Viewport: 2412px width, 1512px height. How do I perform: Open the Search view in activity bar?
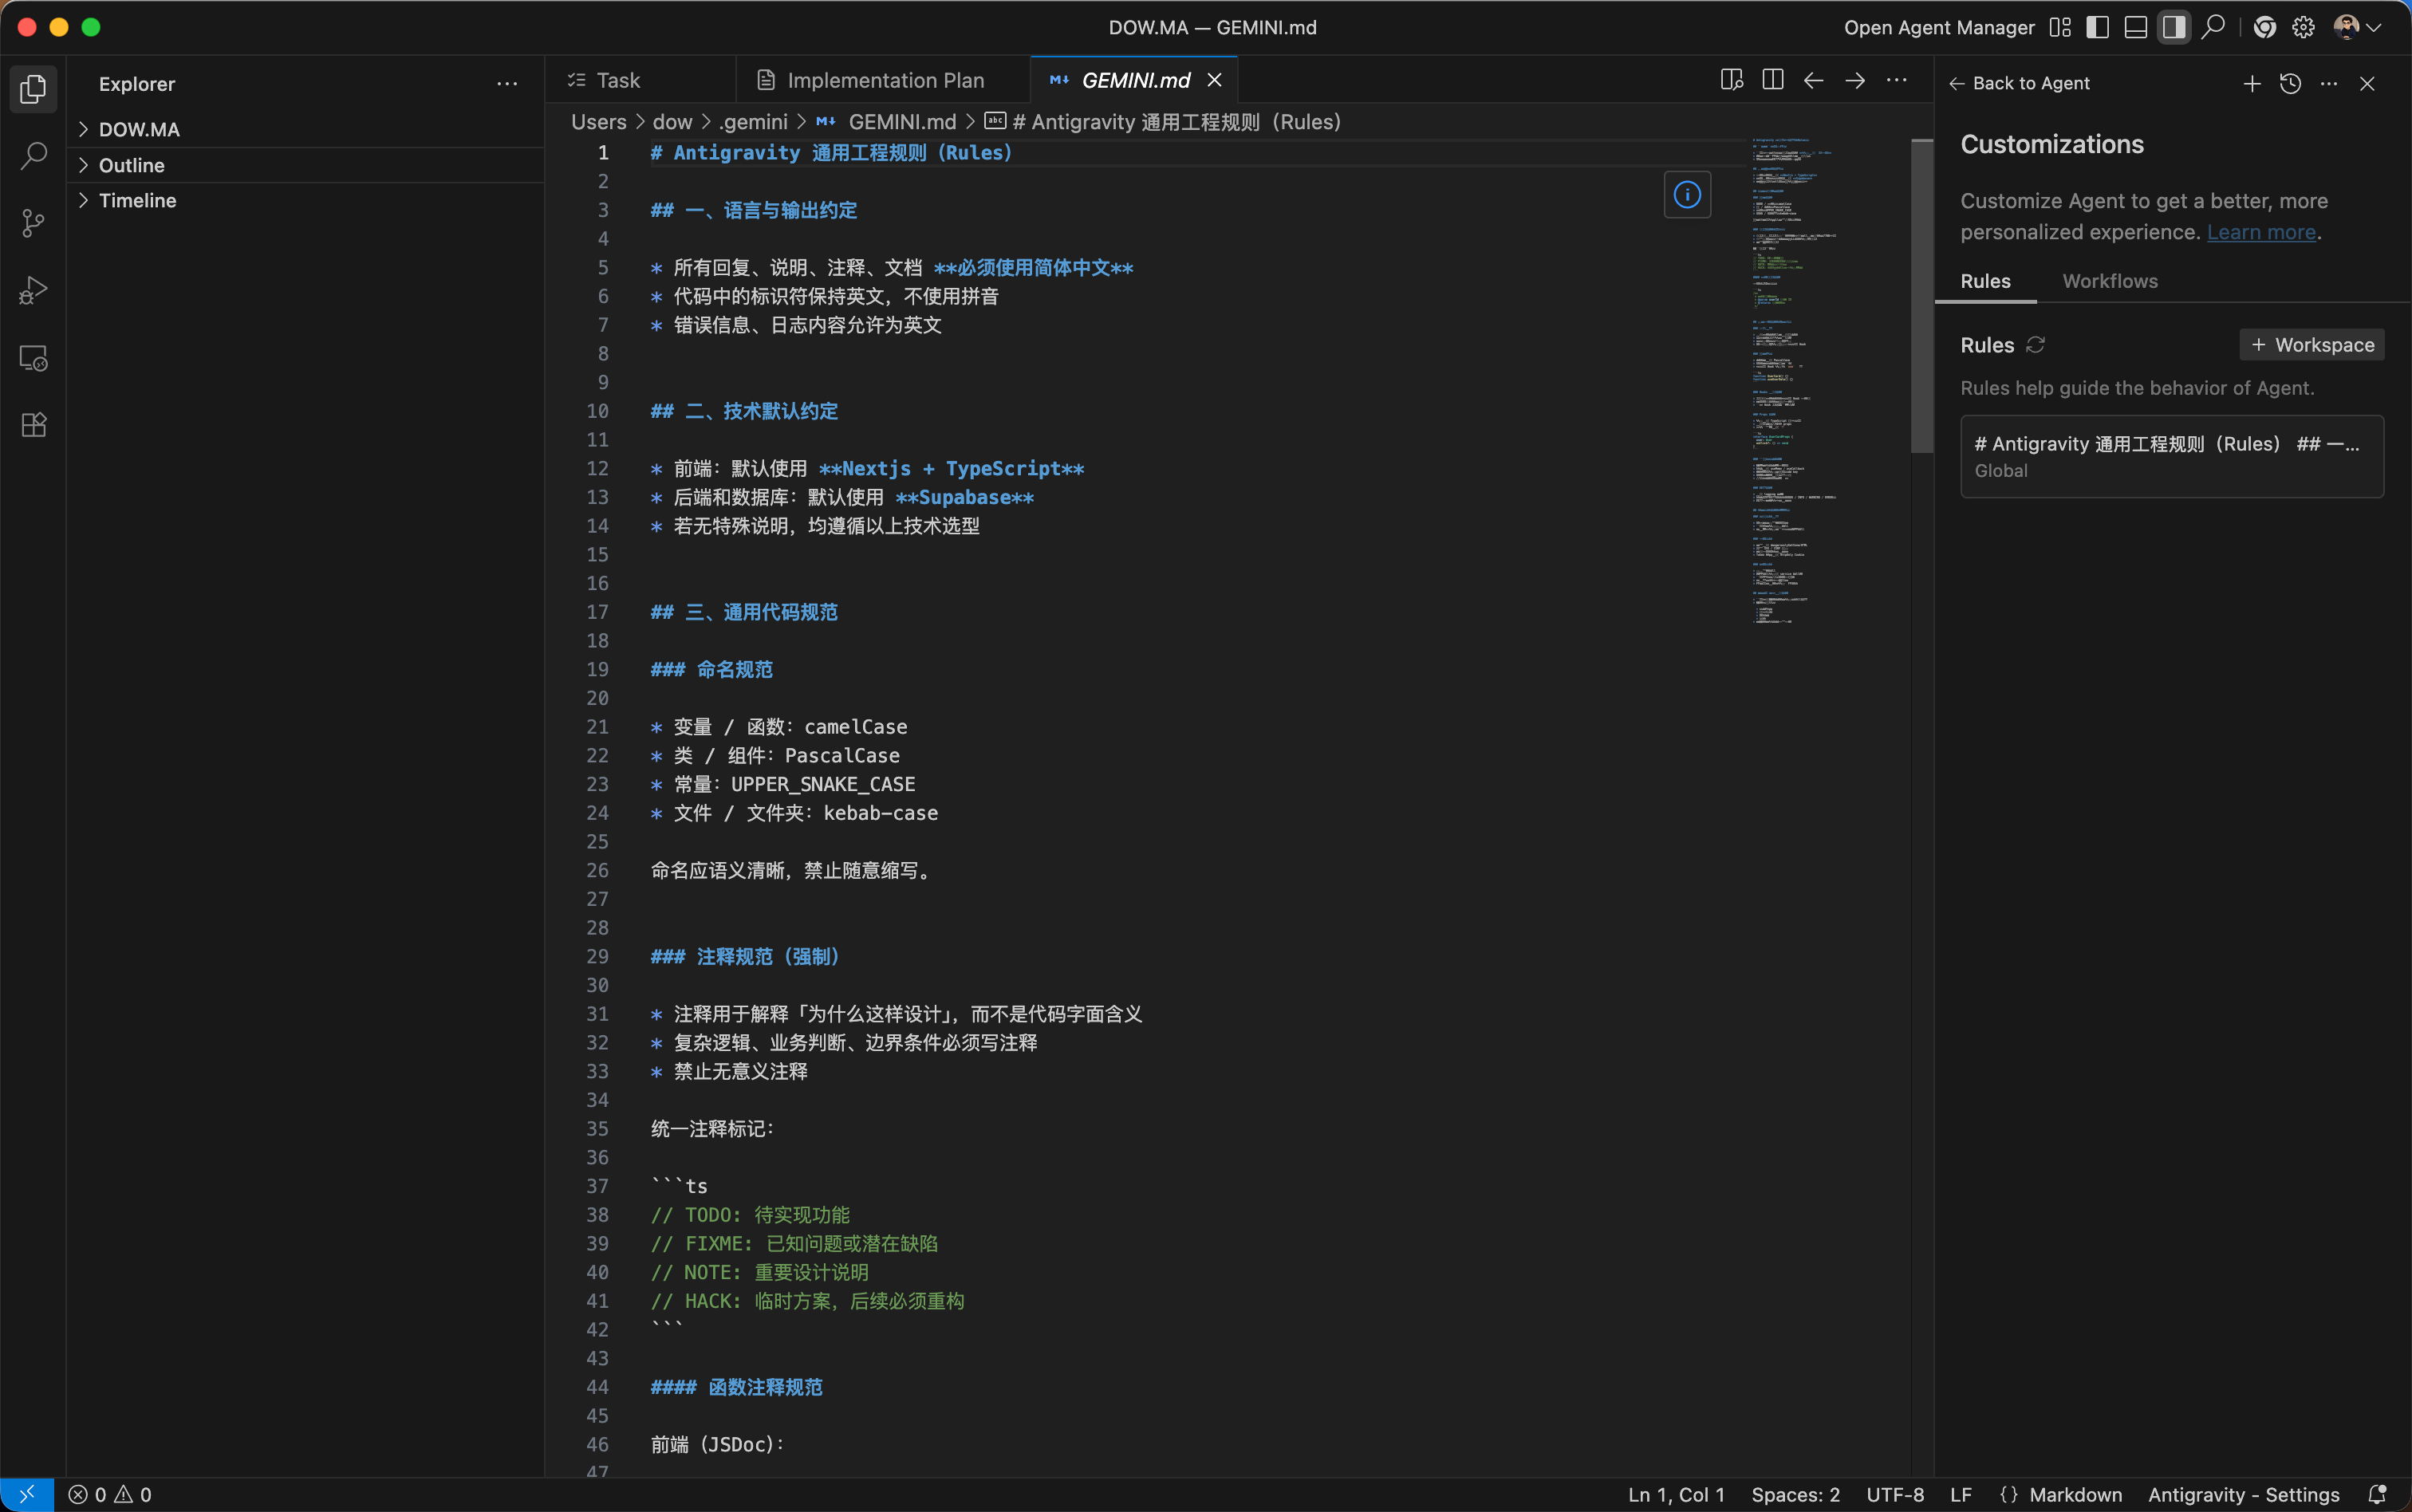(x=33, y=156)
